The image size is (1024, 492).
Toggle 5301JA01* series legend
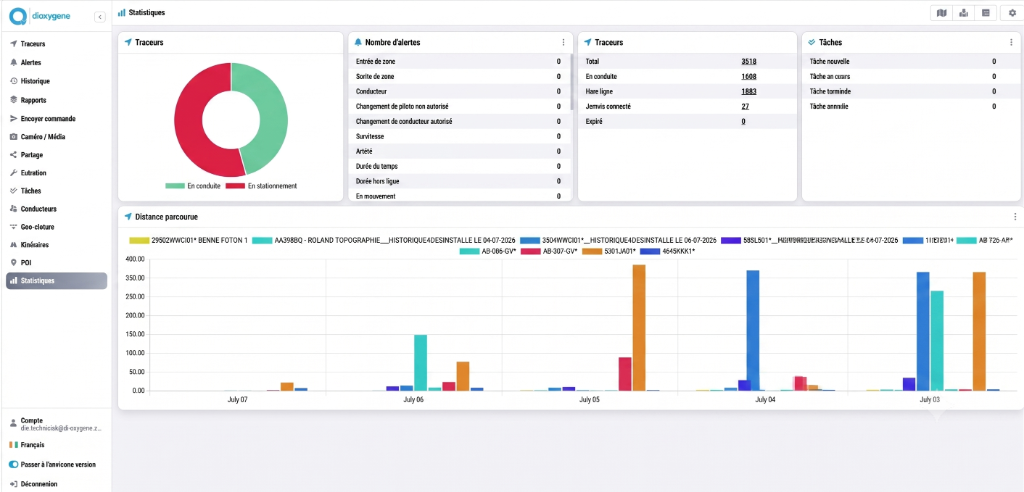(610, 251)
